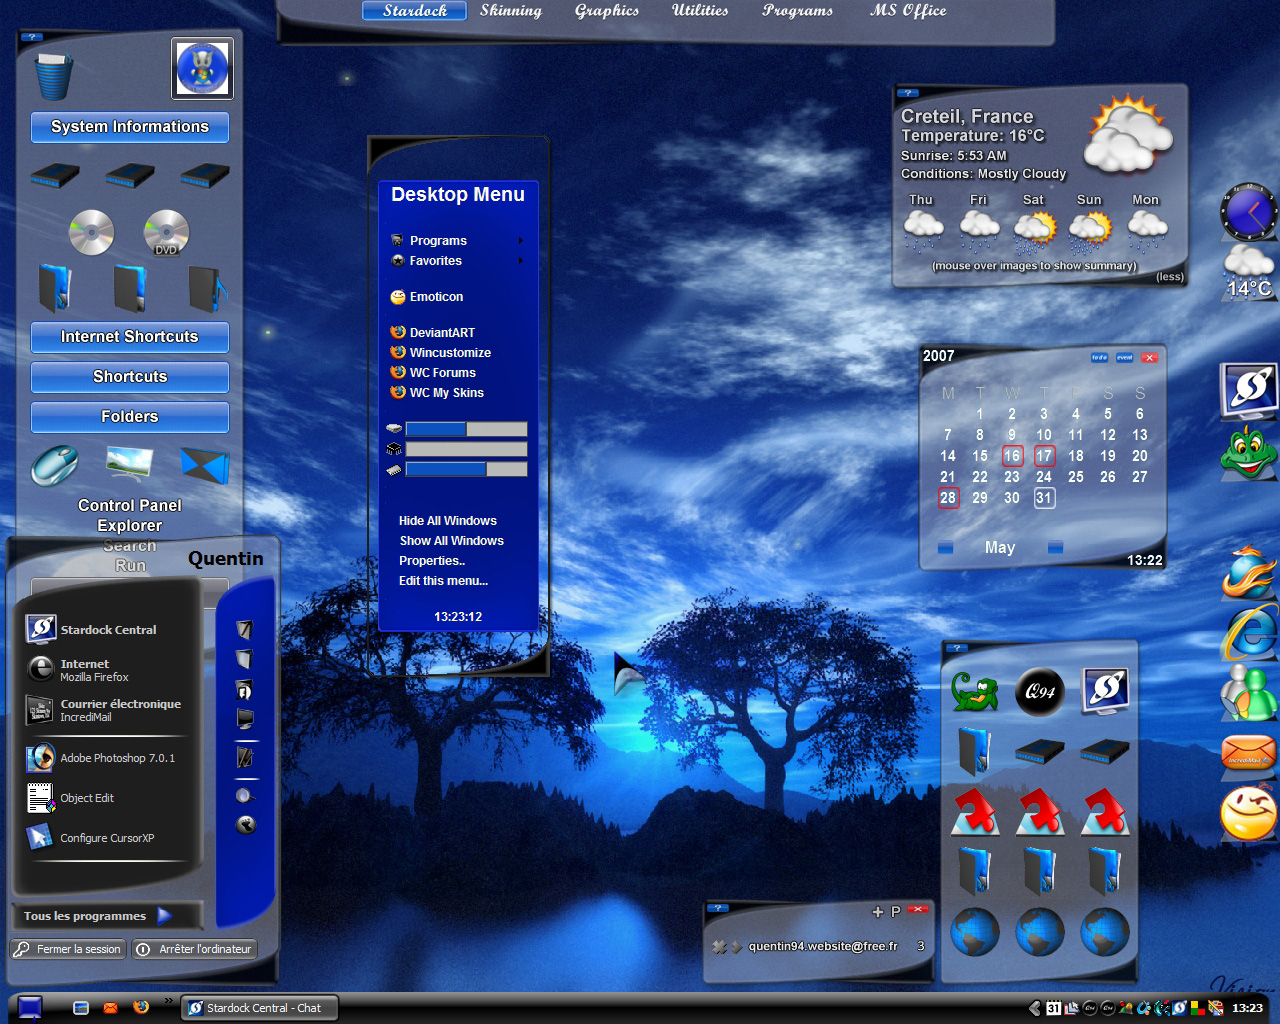The height and width of the screenshot is (1024, 1280).
Task: Select the Graphics tab
Action: click(x=607, y=11)
